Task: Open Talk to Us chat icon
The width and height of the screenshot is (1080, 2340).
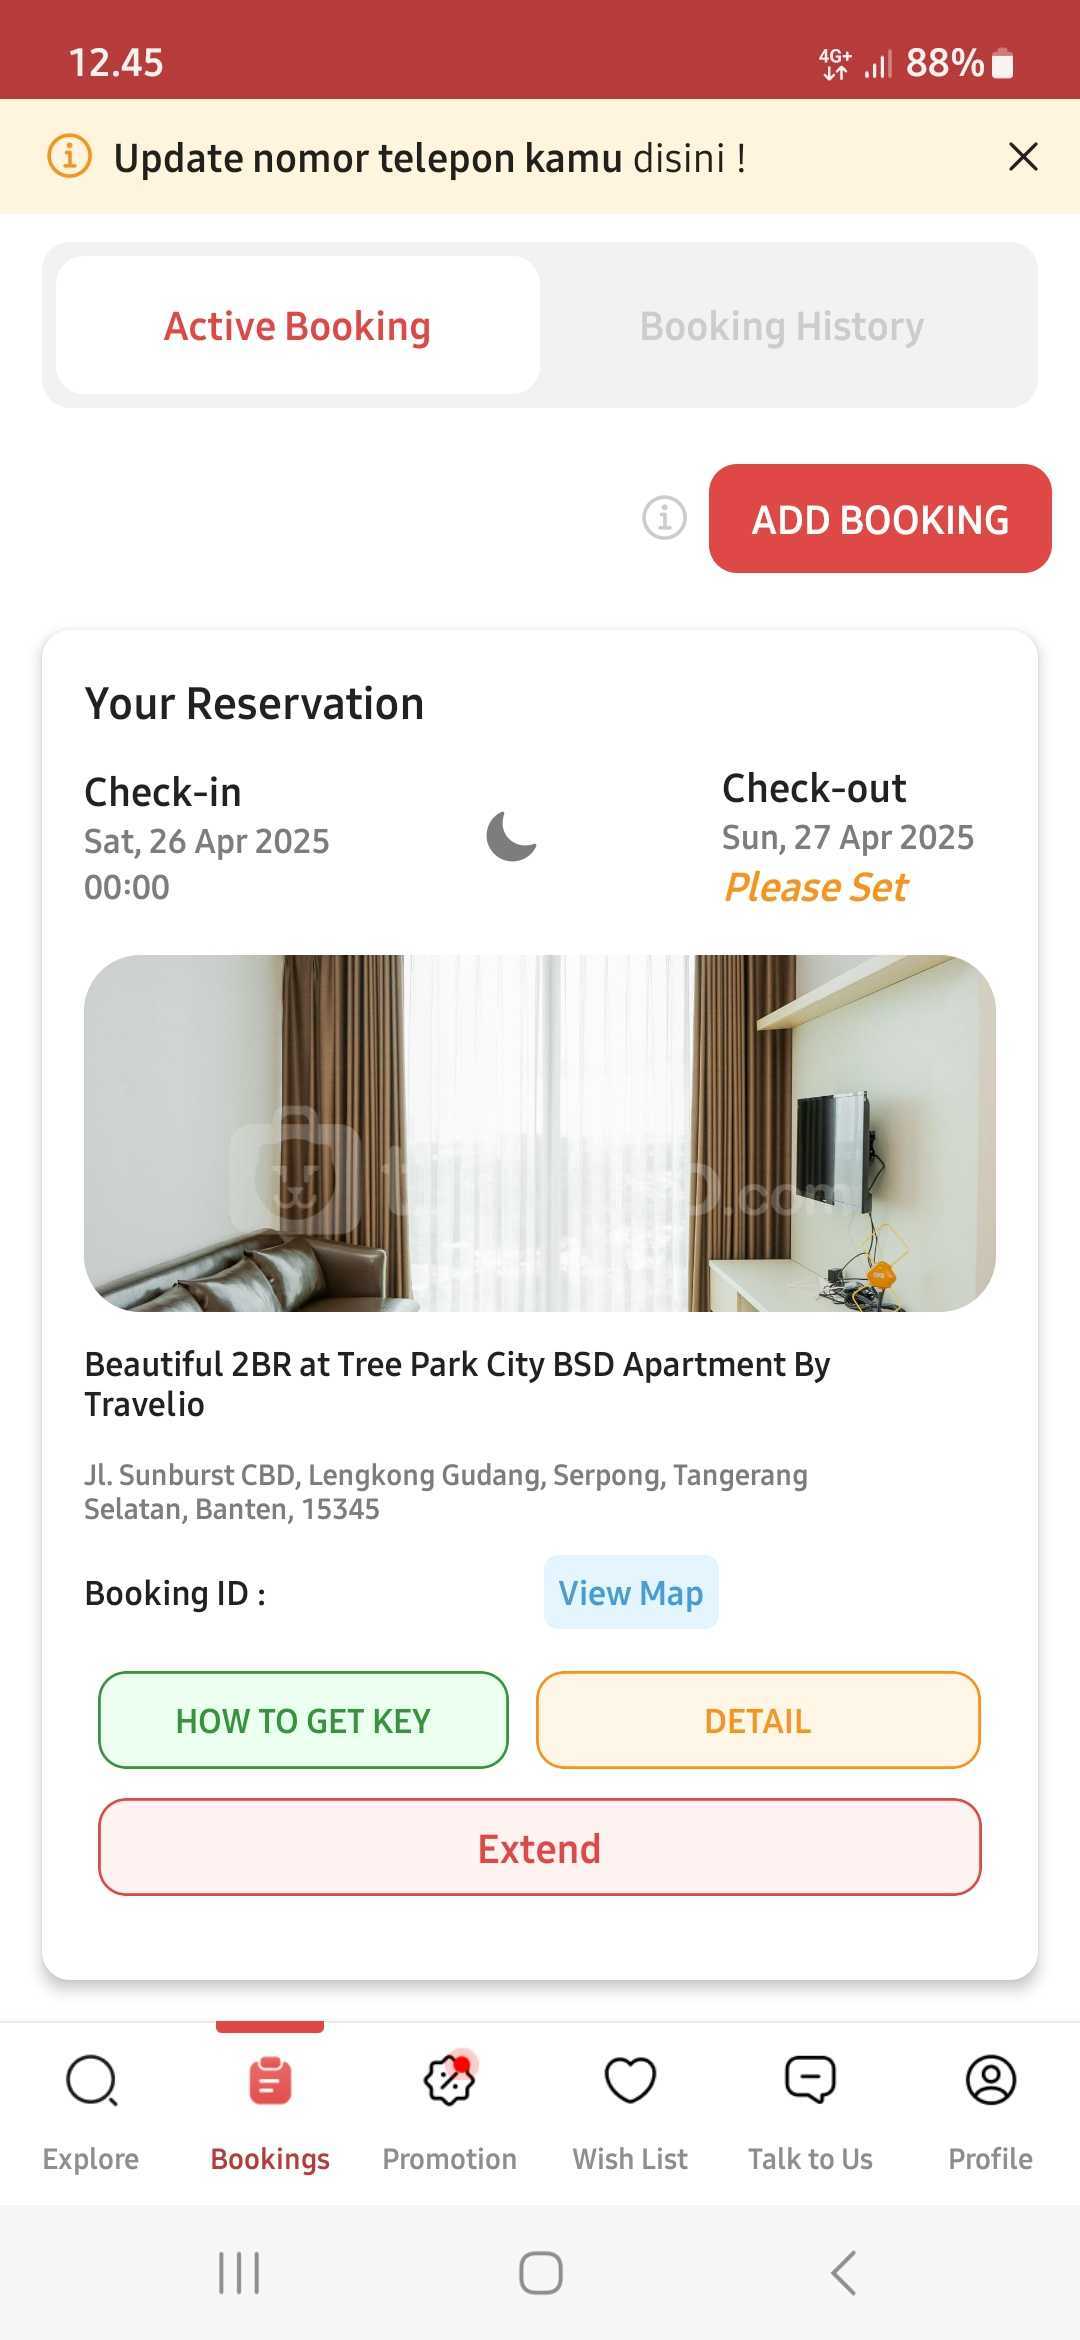Action: [810, 2082]
